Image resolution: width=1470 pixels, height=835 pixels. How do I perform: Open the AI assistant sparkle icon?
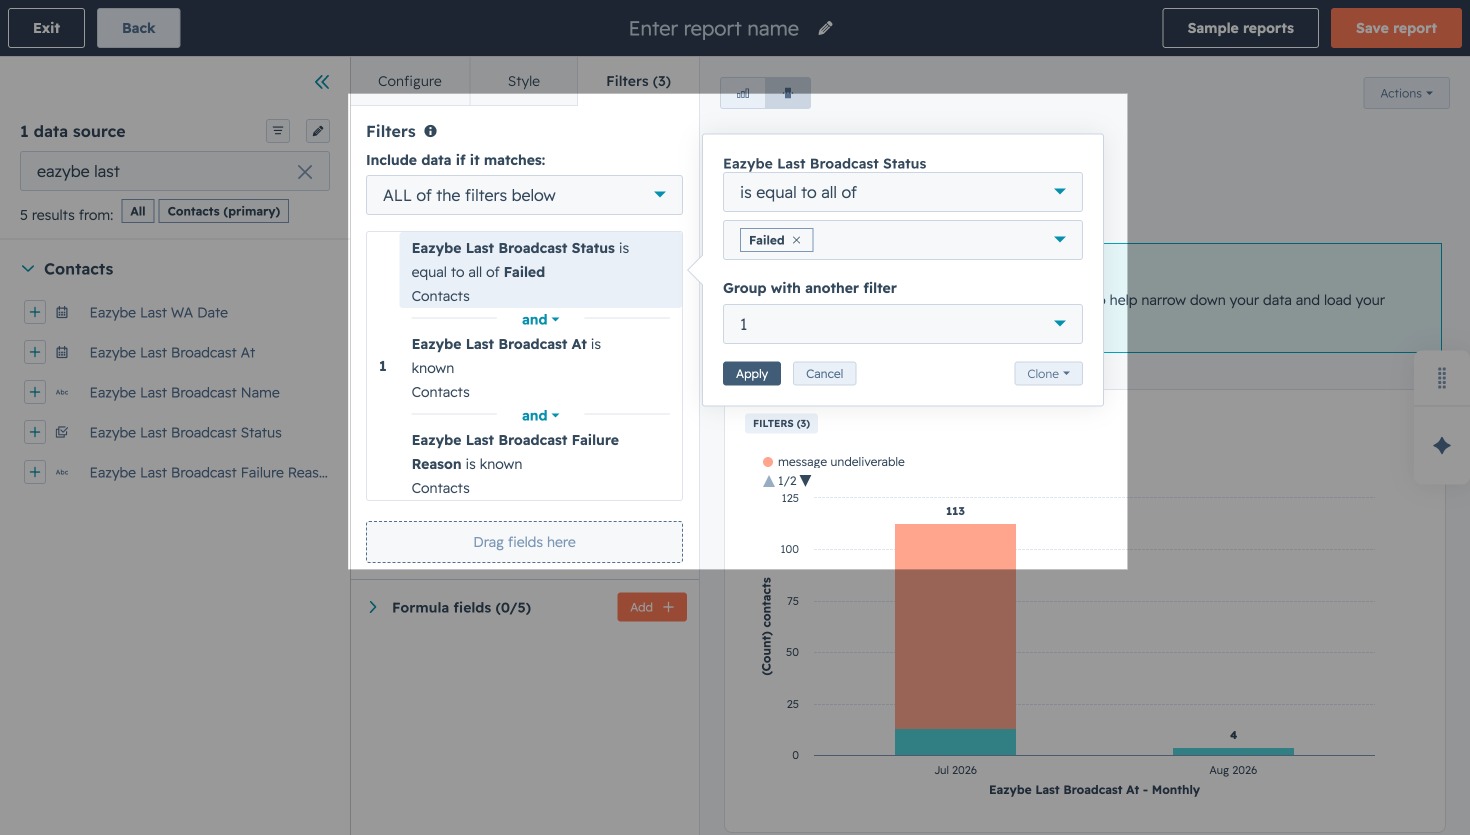(1442, 446)
